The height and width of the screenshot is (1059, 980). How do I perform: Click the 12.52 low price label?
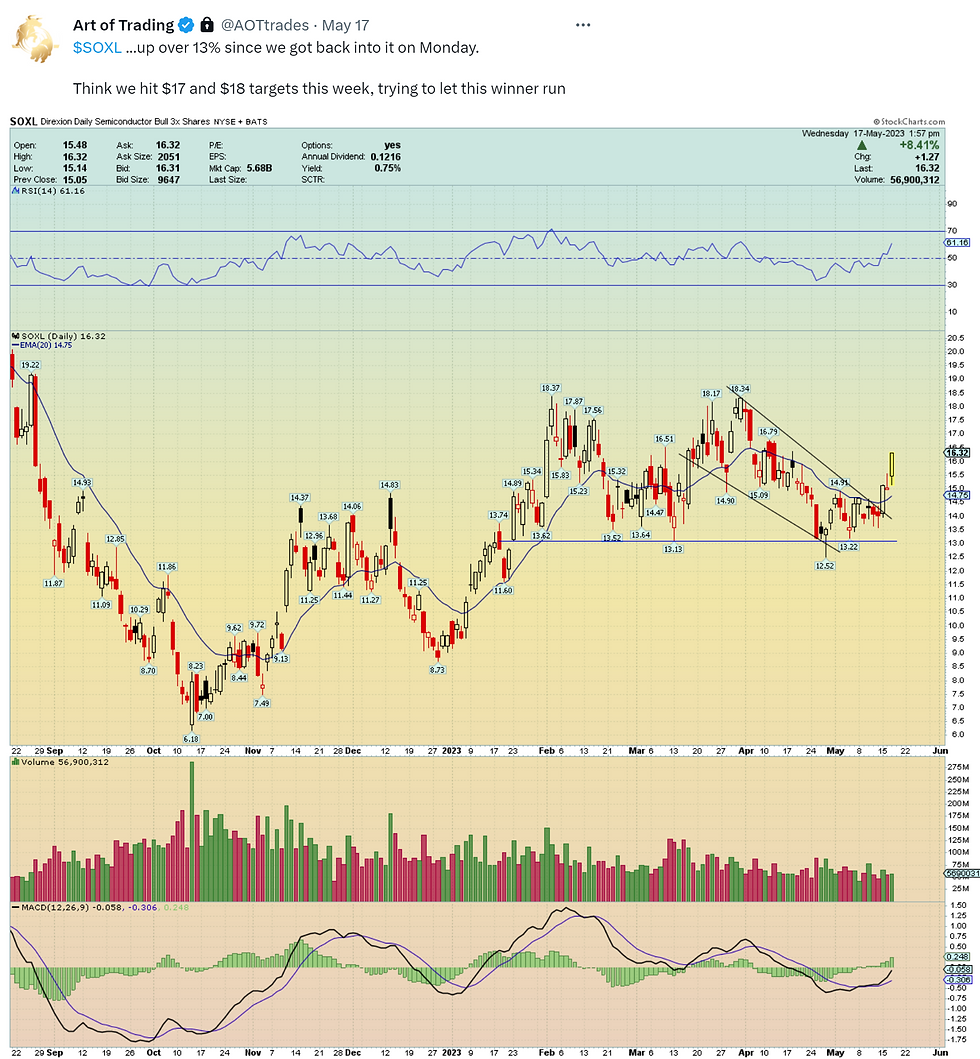(x=825, y=566)
